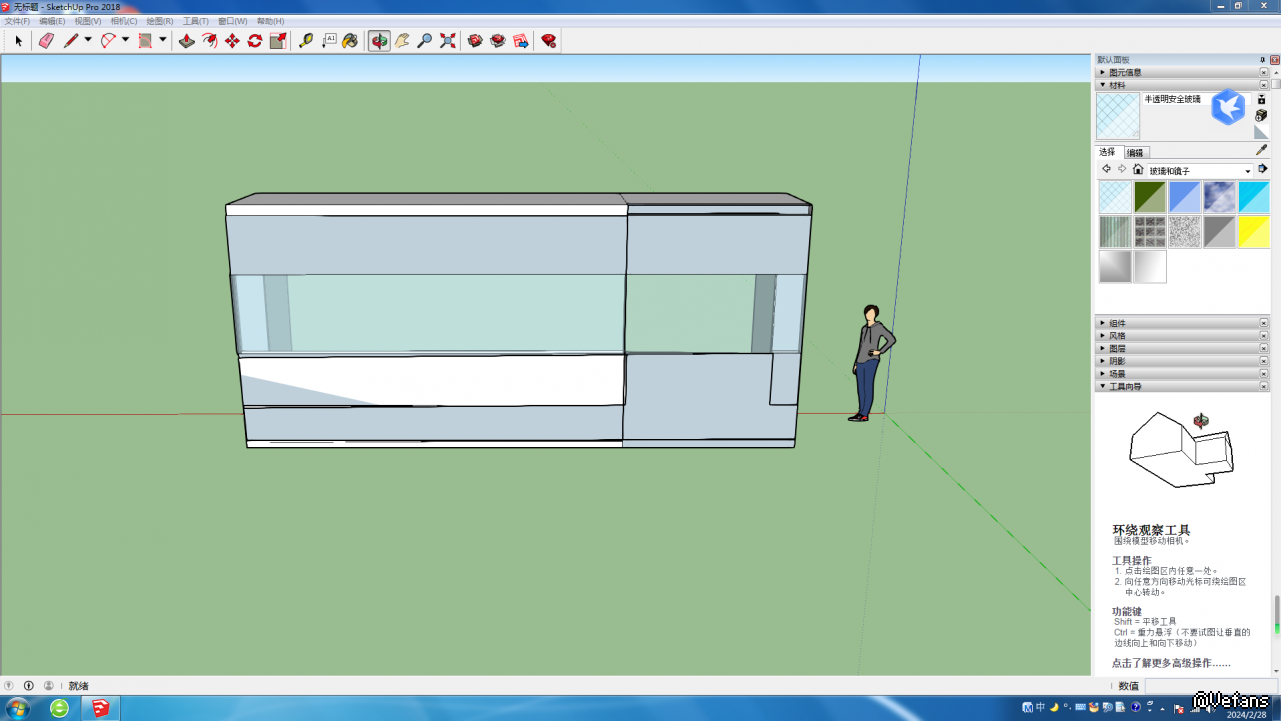
Task: Open the 相机(C) menu
Action: pos(124,21)
